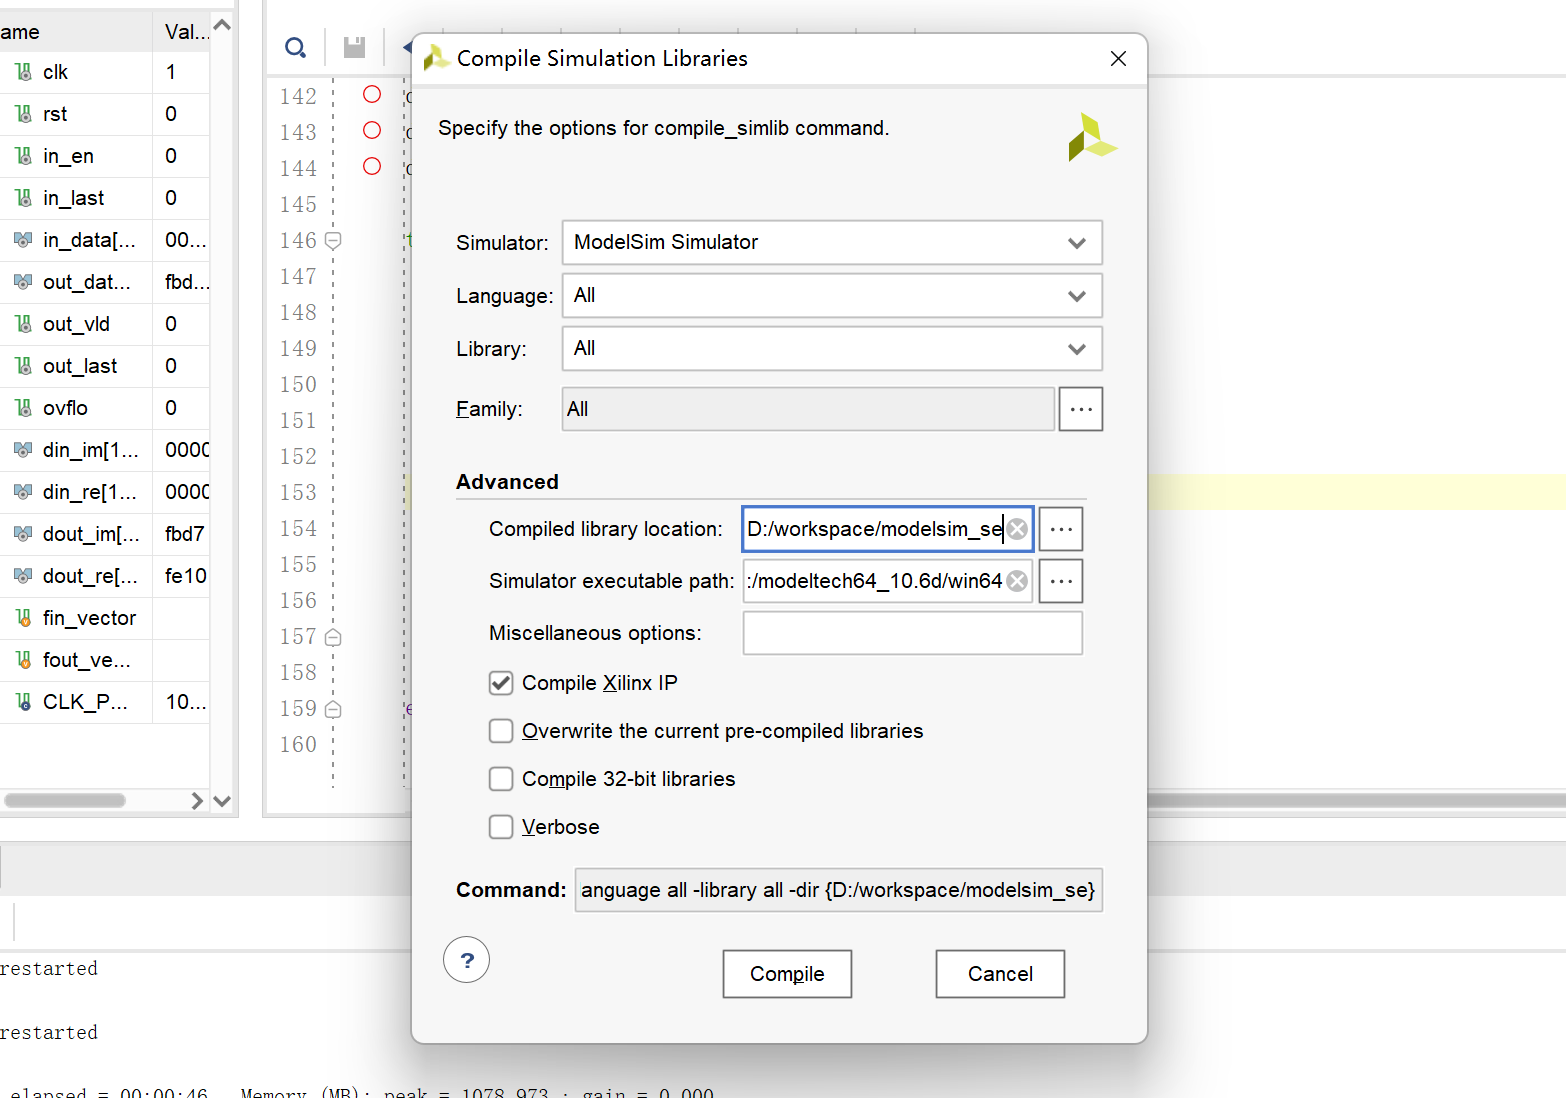Open the Language dropdown
This screenshot has width=1566, height=1098.
coord(832,295)
